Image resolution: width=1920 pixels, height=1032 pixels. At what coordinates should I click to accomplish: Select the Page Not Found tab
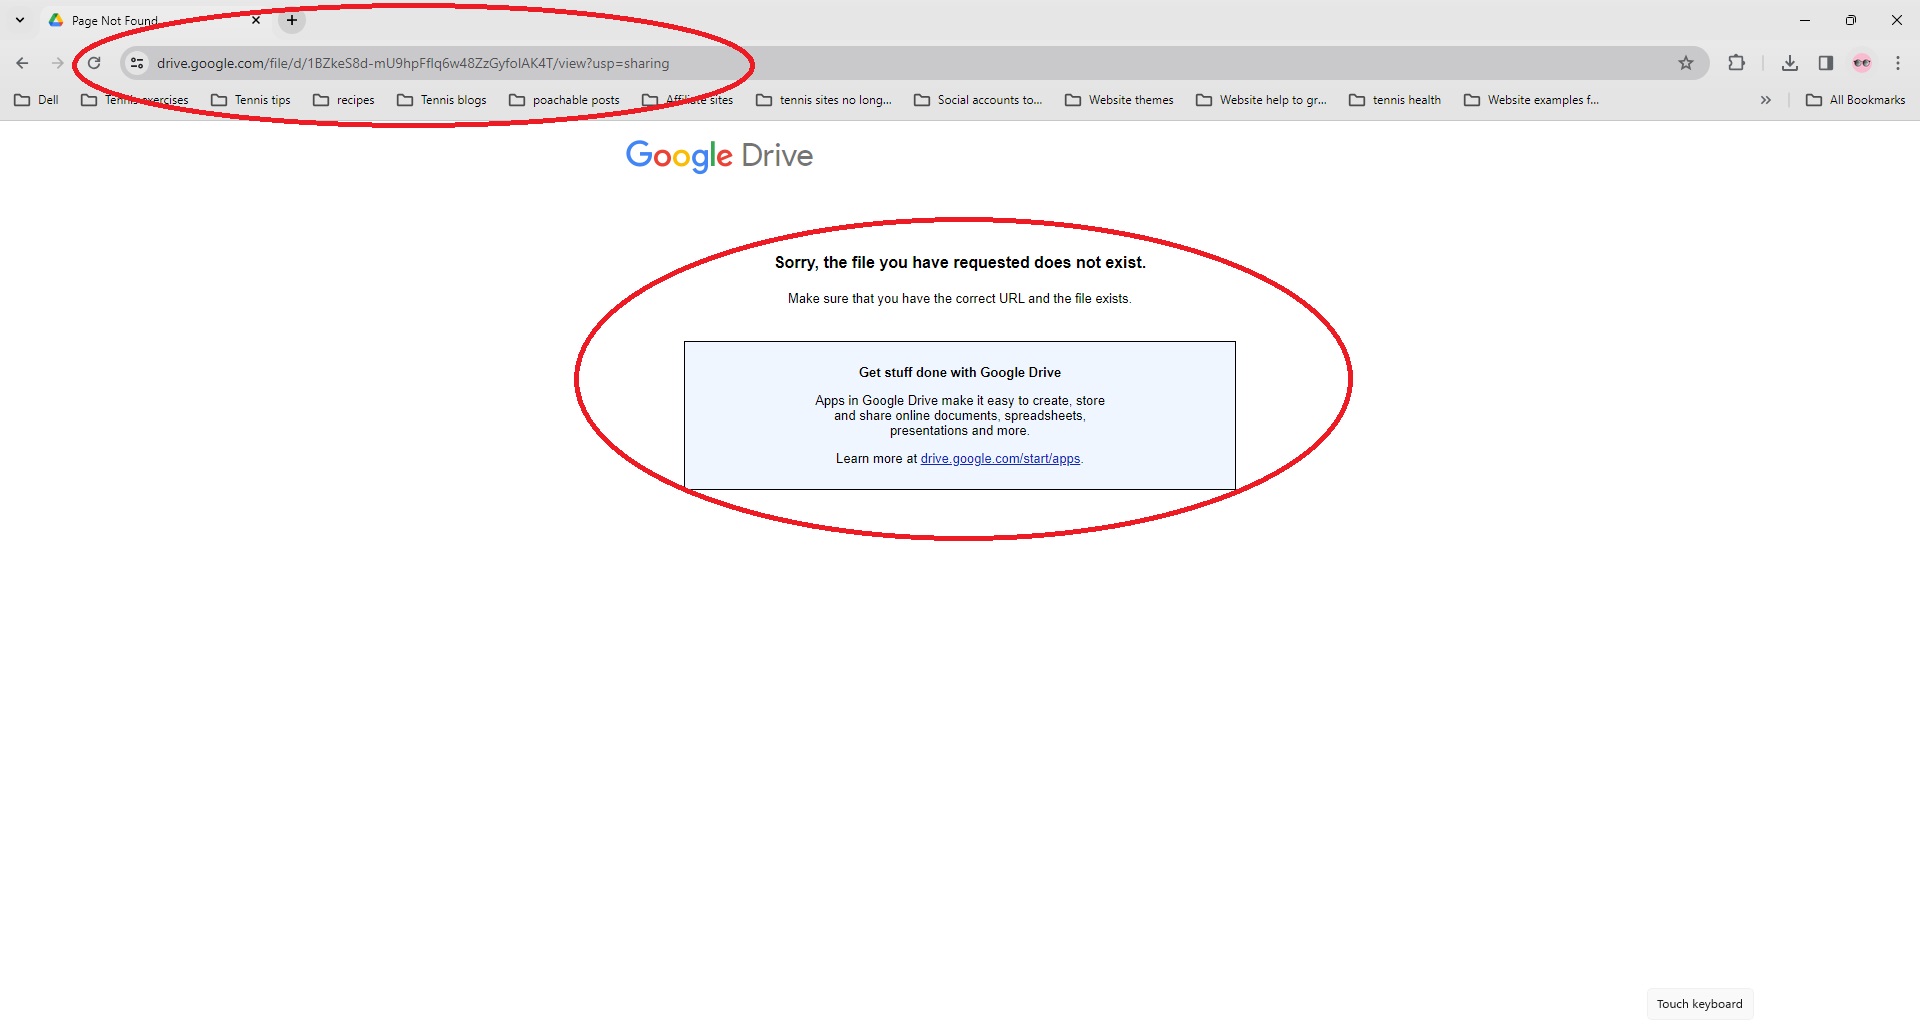pos(155,21)
